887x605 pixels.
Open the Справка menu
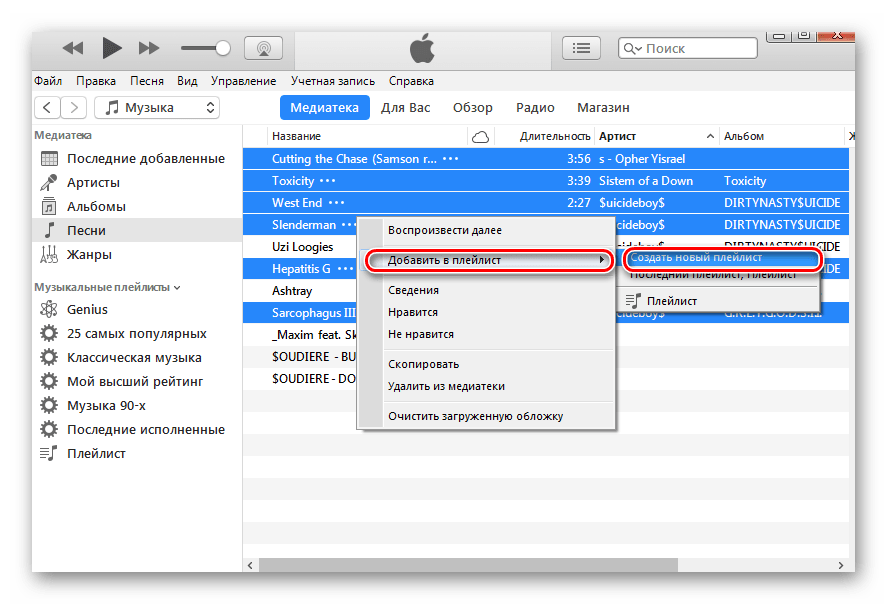click(411, 81)
